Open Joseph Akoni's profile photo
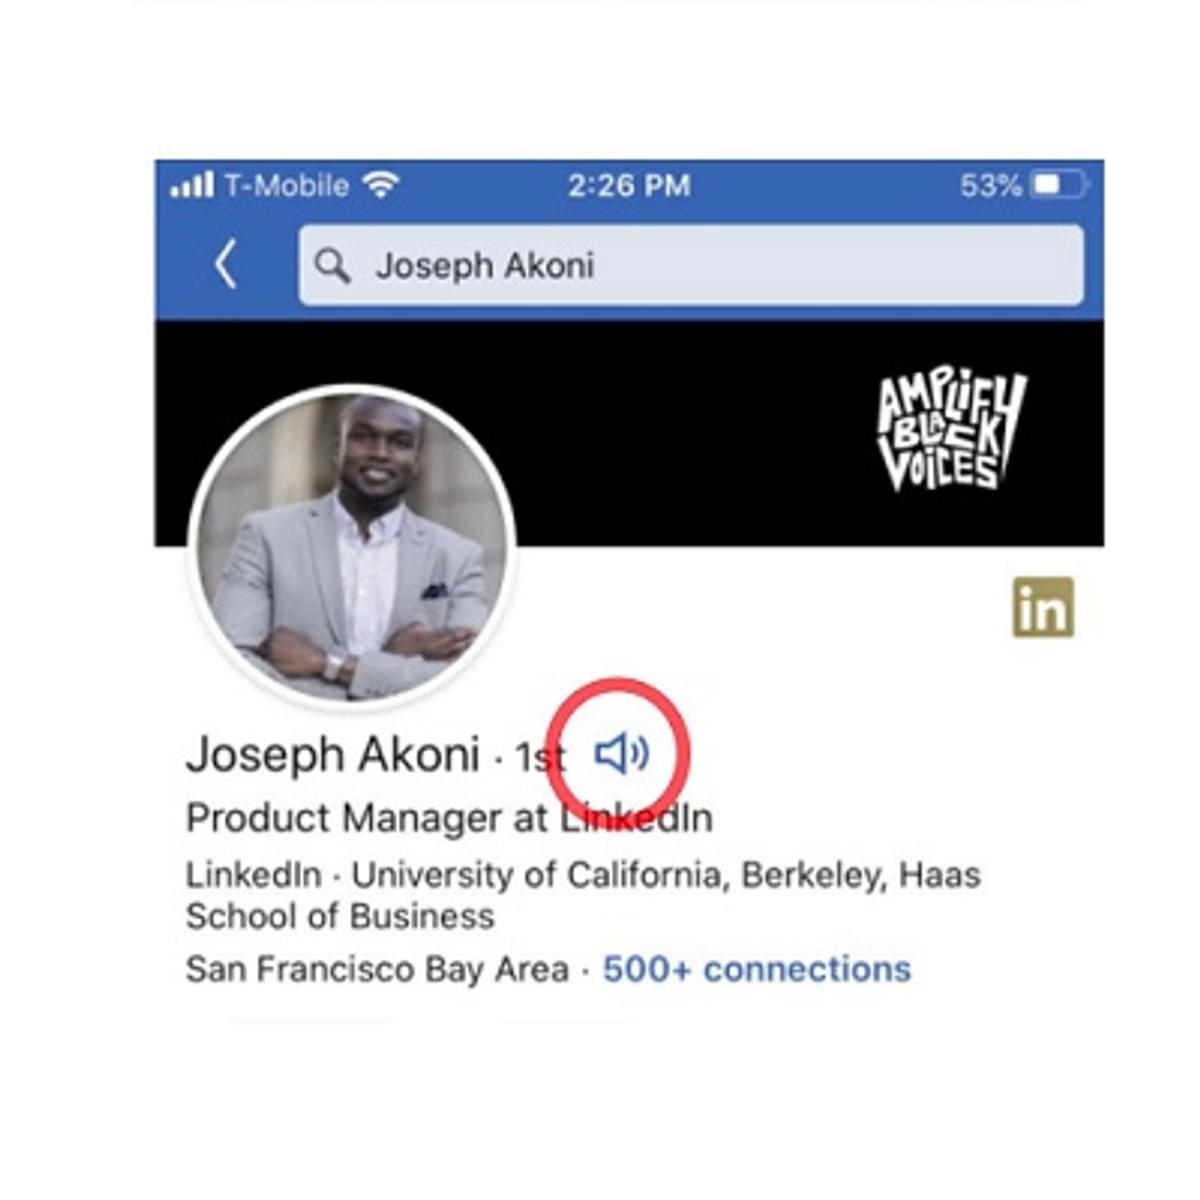The image size is (1200, 1200). pos(352,545)
